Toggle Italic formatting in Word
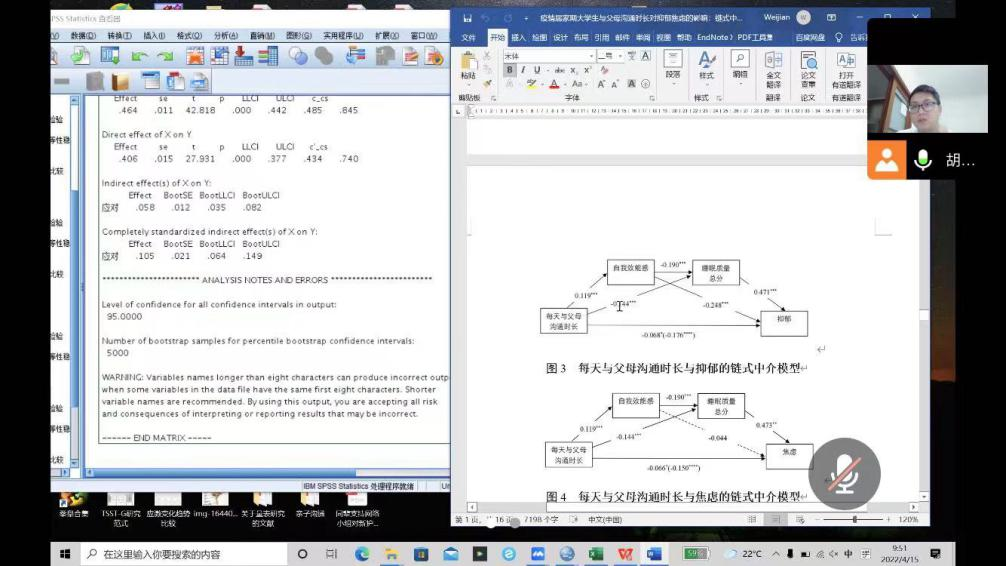This screenshot has width=1006, height=566. tap(523, 70)
